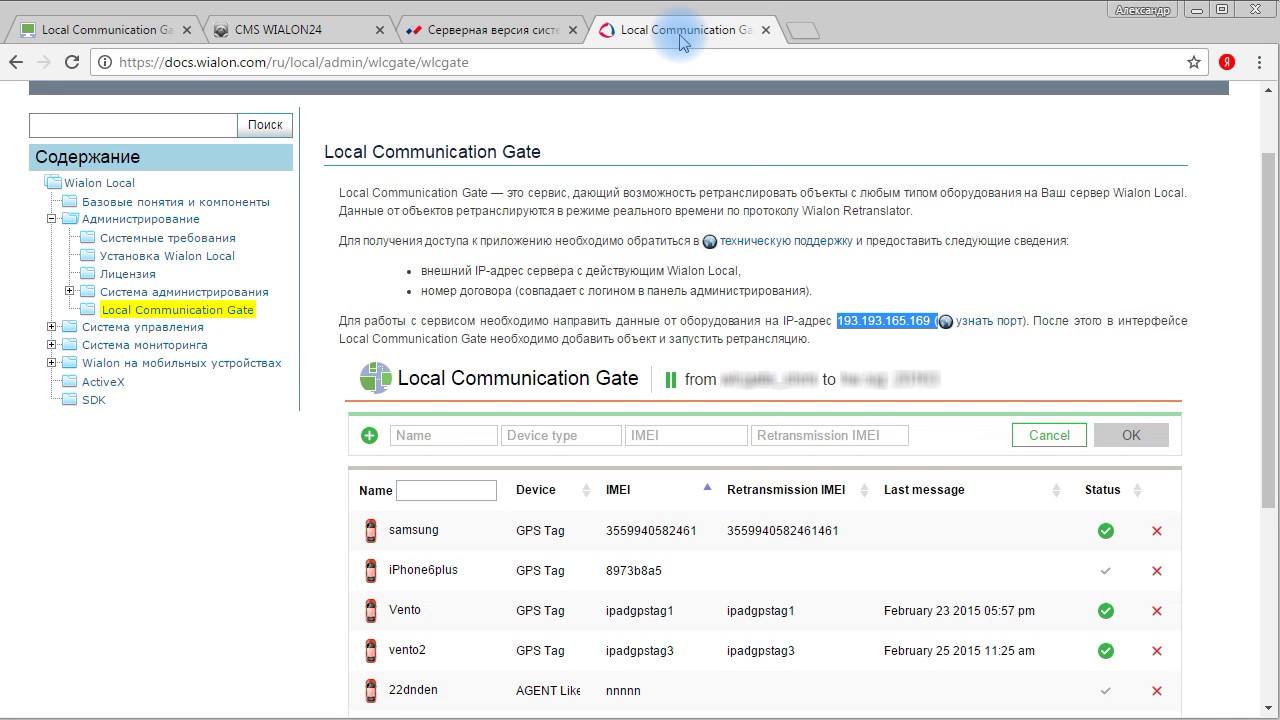The height and width of the screenshot is (720, 1280).
Task: Click the Cancel button
Action: [x=1049, y=435]
